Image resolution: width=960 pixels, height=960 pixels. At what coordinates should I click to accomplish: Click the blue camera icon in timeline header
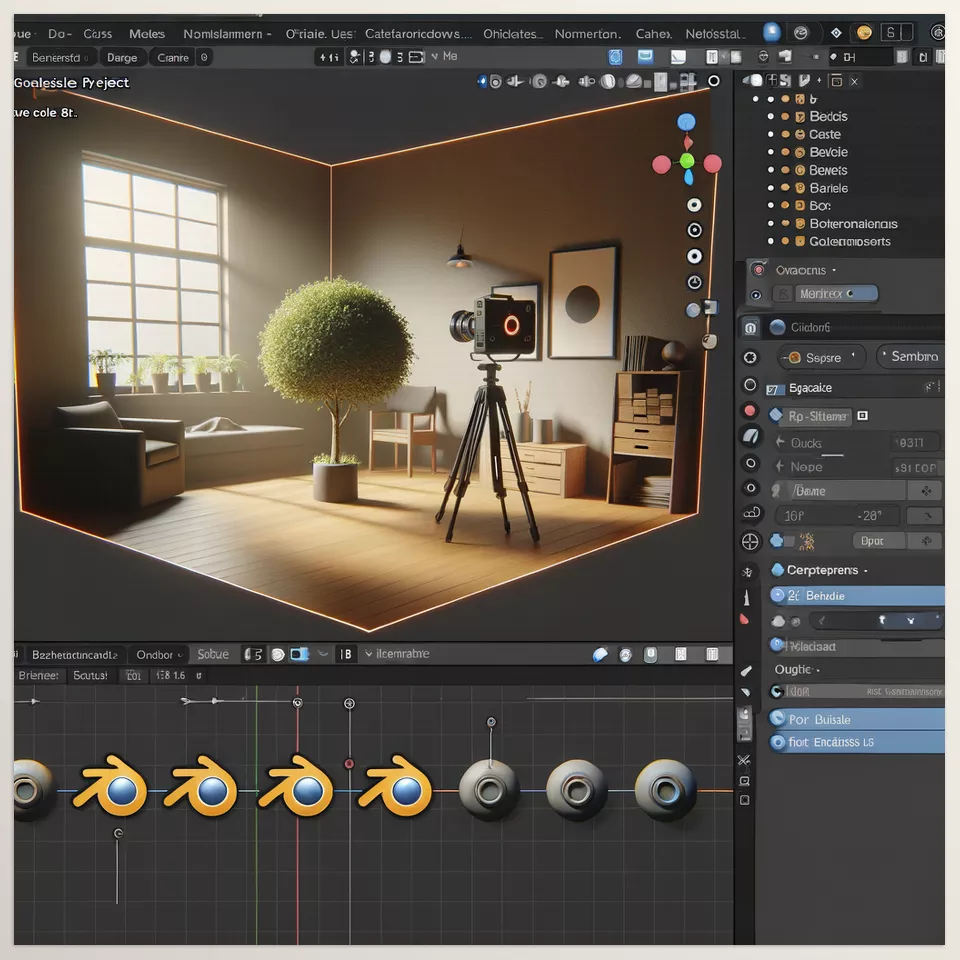[x=299, y=654]
